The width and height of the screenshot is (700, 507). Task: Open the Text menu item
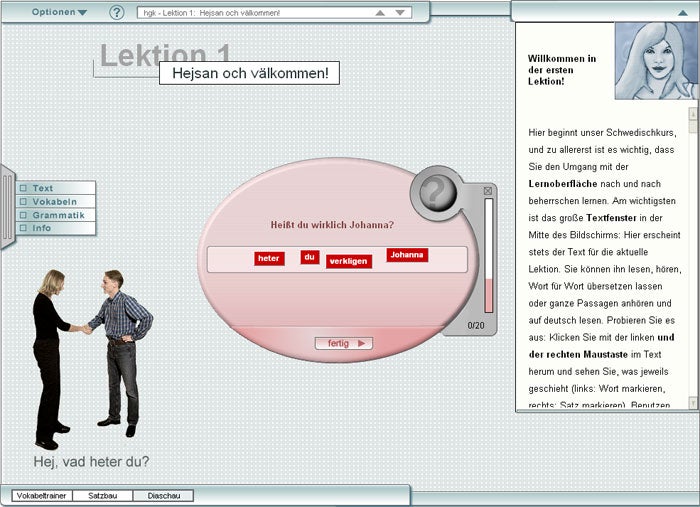point(56,188)
